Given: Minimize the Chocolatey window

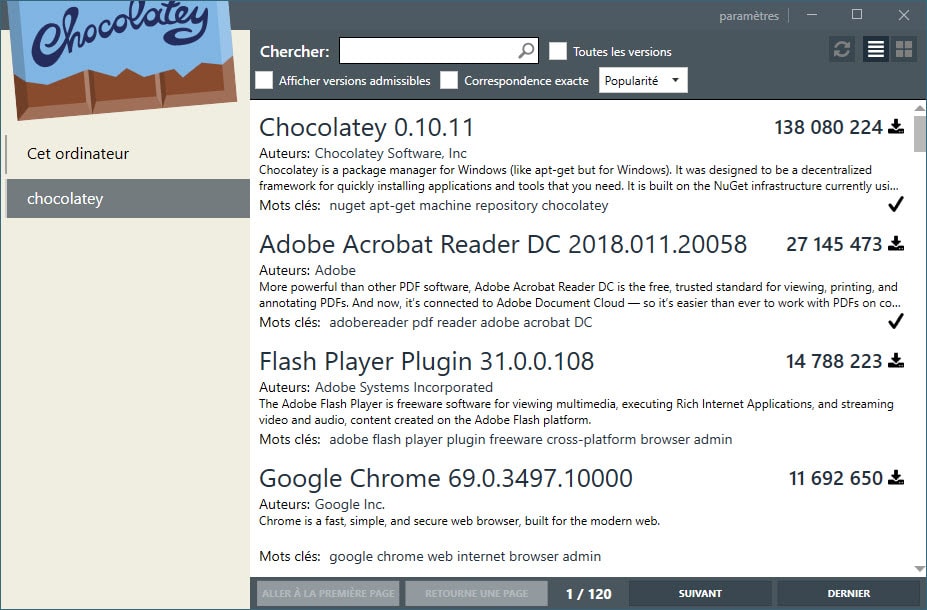Looking at the screenshot, I should (812, 15).
